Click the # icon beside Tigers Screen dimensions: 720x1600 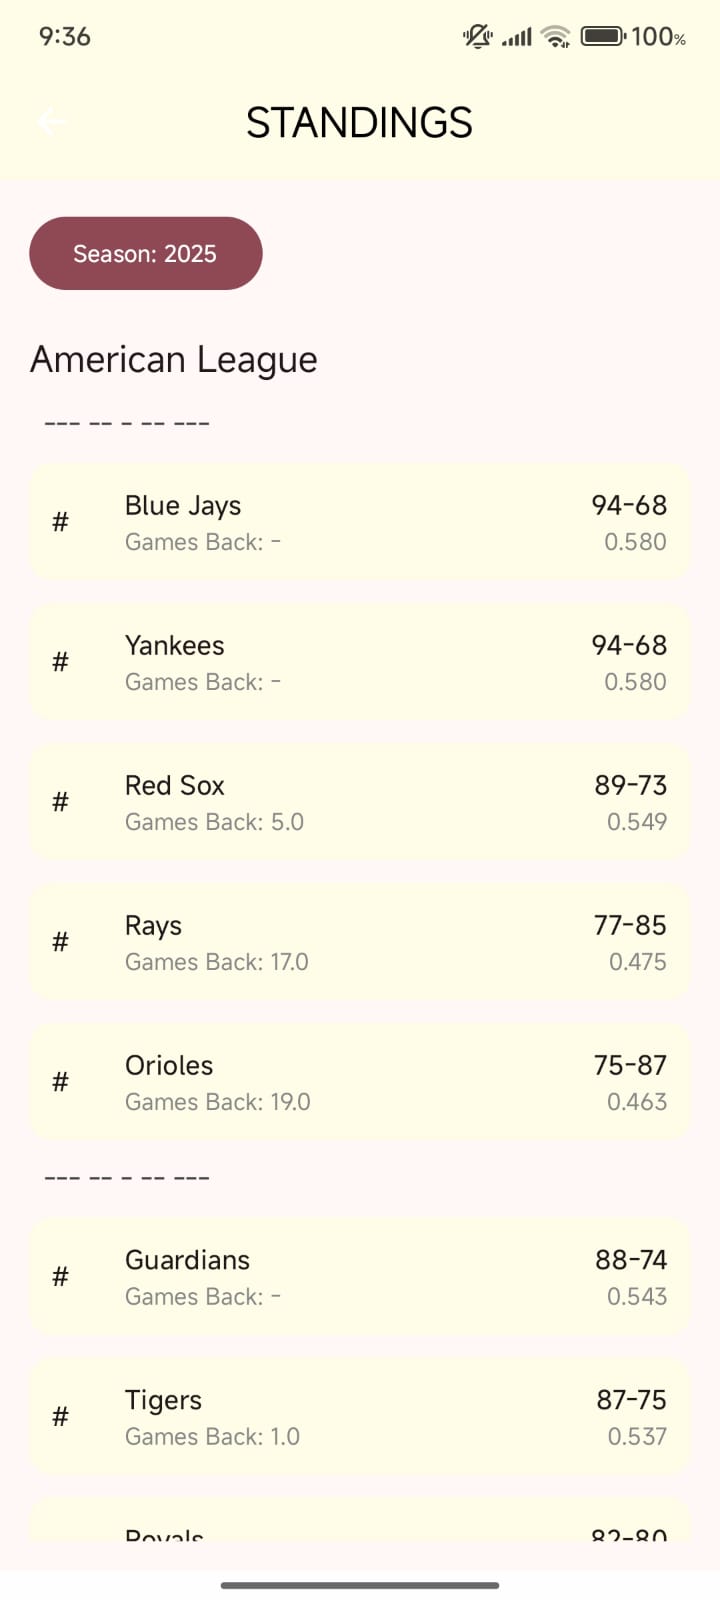[60, 1417]
